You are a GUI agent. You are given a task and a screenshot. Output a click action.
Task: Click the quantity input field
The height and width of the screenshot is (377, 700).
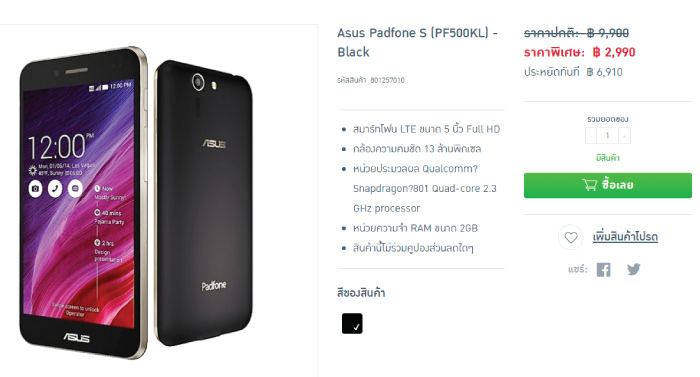click(608, 135)
